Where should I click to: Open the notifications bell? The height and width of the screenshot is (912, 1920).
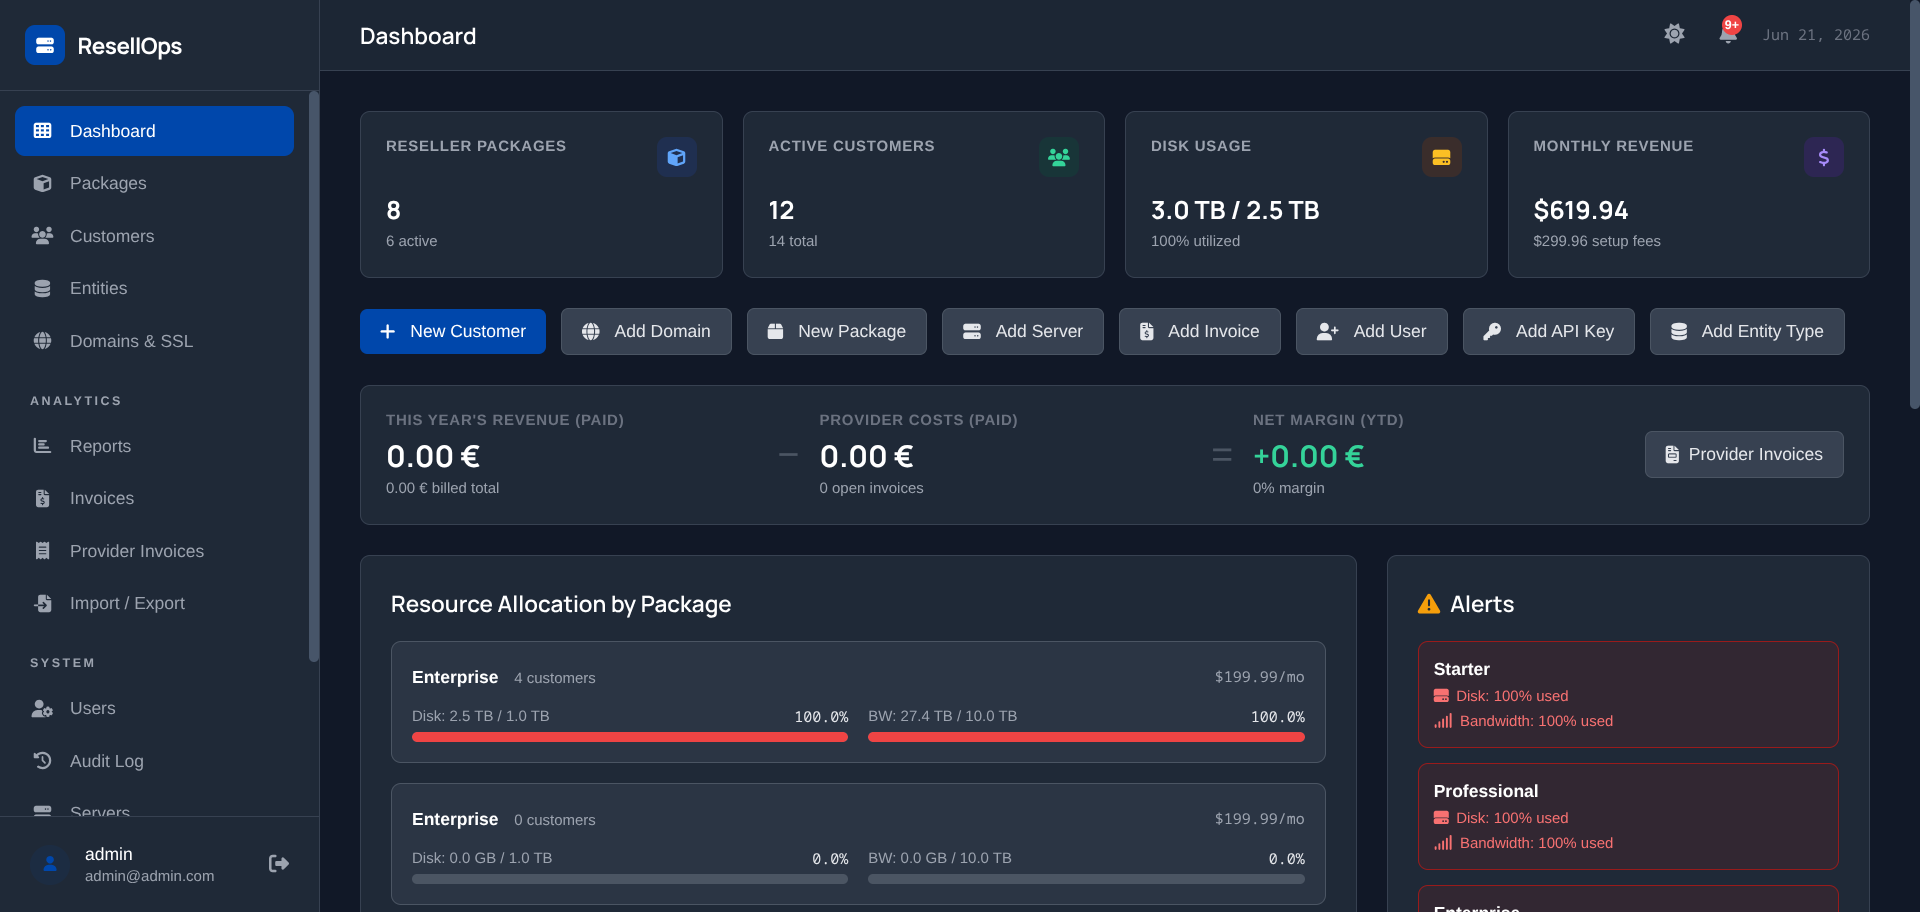(x=1728, y=34)
